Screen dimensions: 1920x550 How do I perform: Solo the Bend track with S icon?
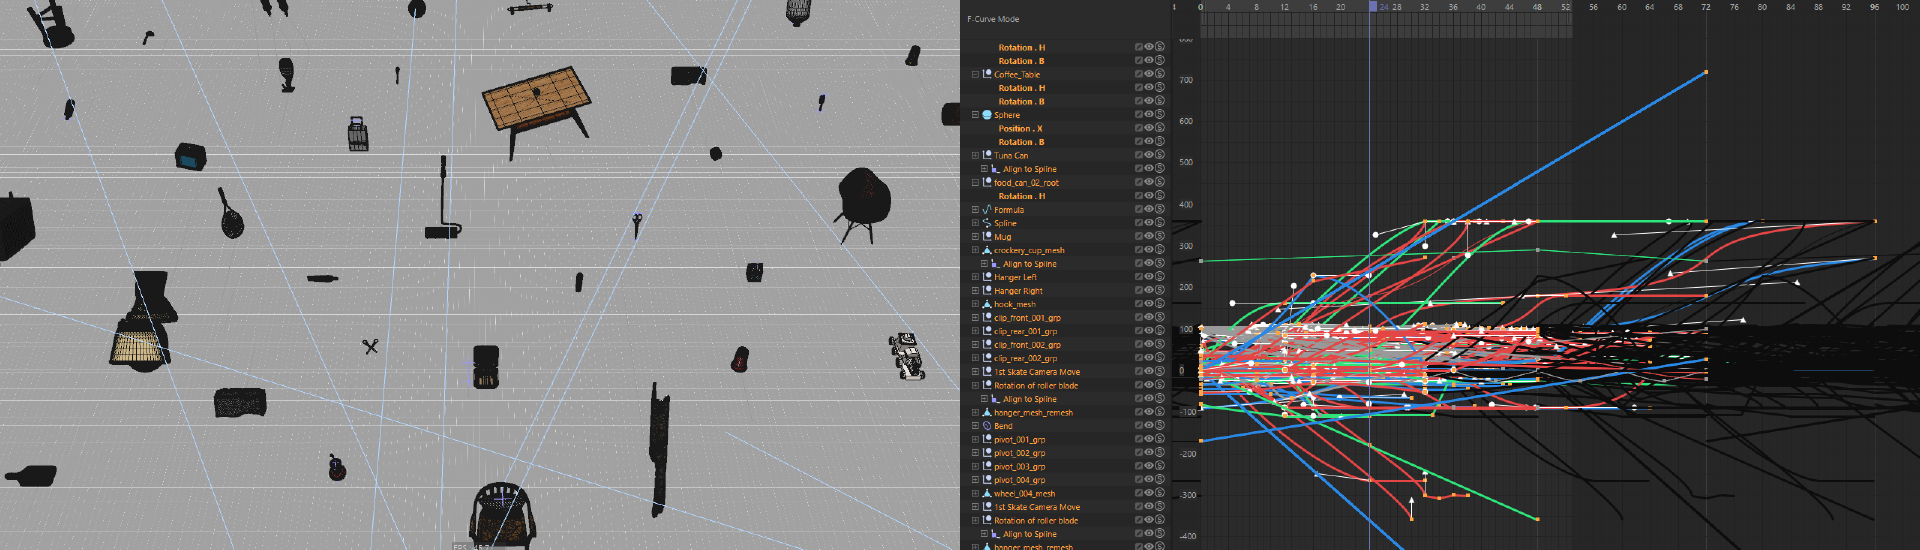click(1160, 426)
